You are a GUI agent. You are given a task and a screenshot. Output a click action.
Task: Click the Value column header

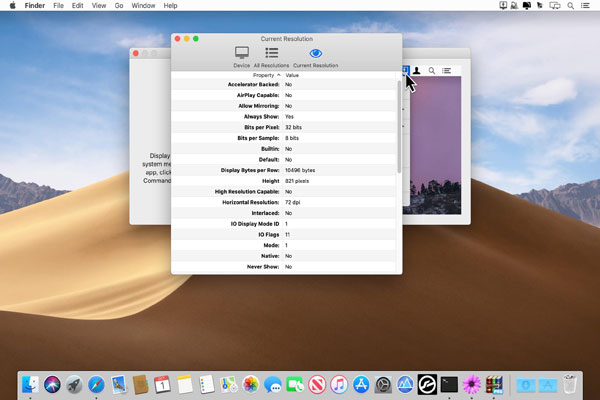(292, 75)
